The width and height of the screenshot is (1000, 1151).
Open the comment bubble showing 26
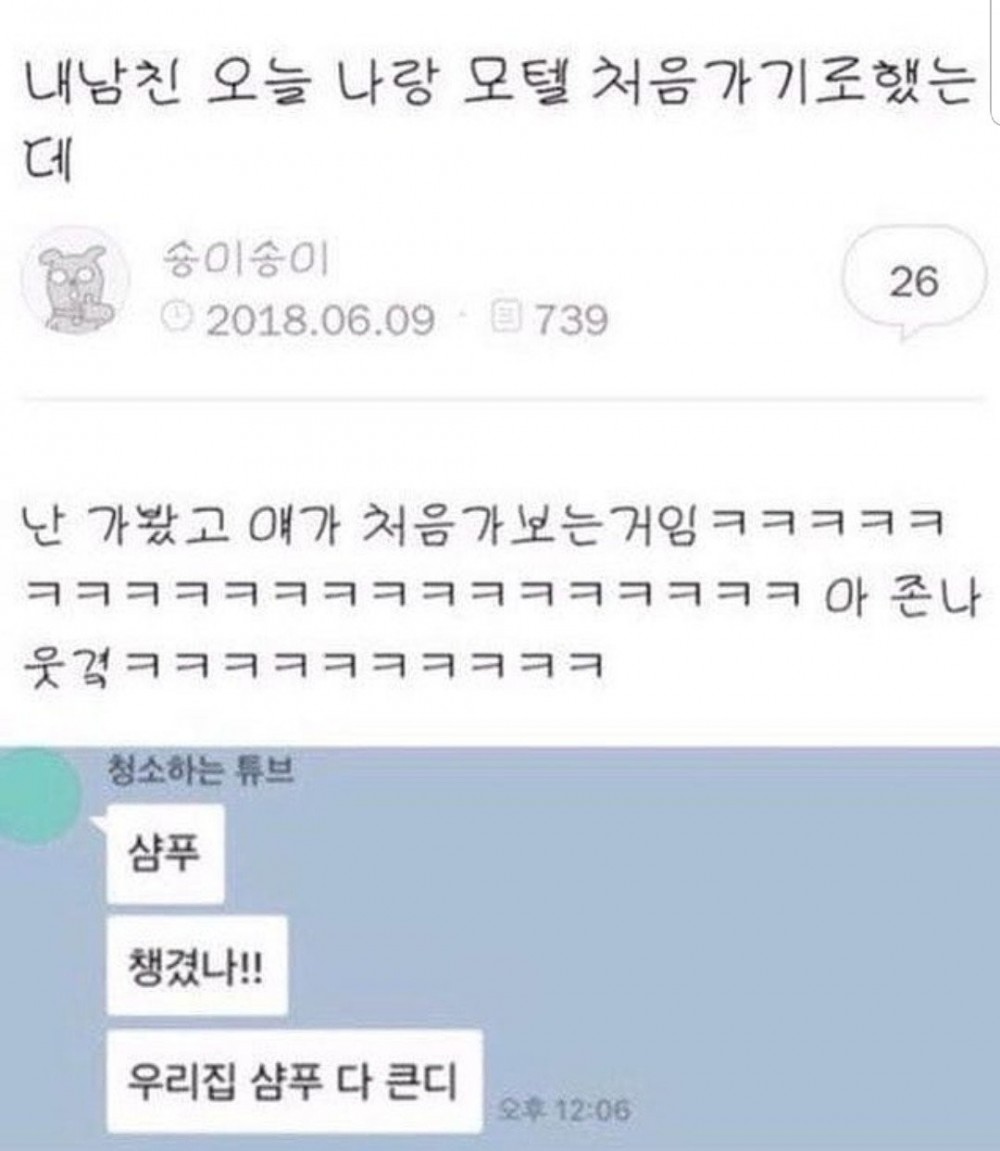pyautogui.click(x=913, y=283)
